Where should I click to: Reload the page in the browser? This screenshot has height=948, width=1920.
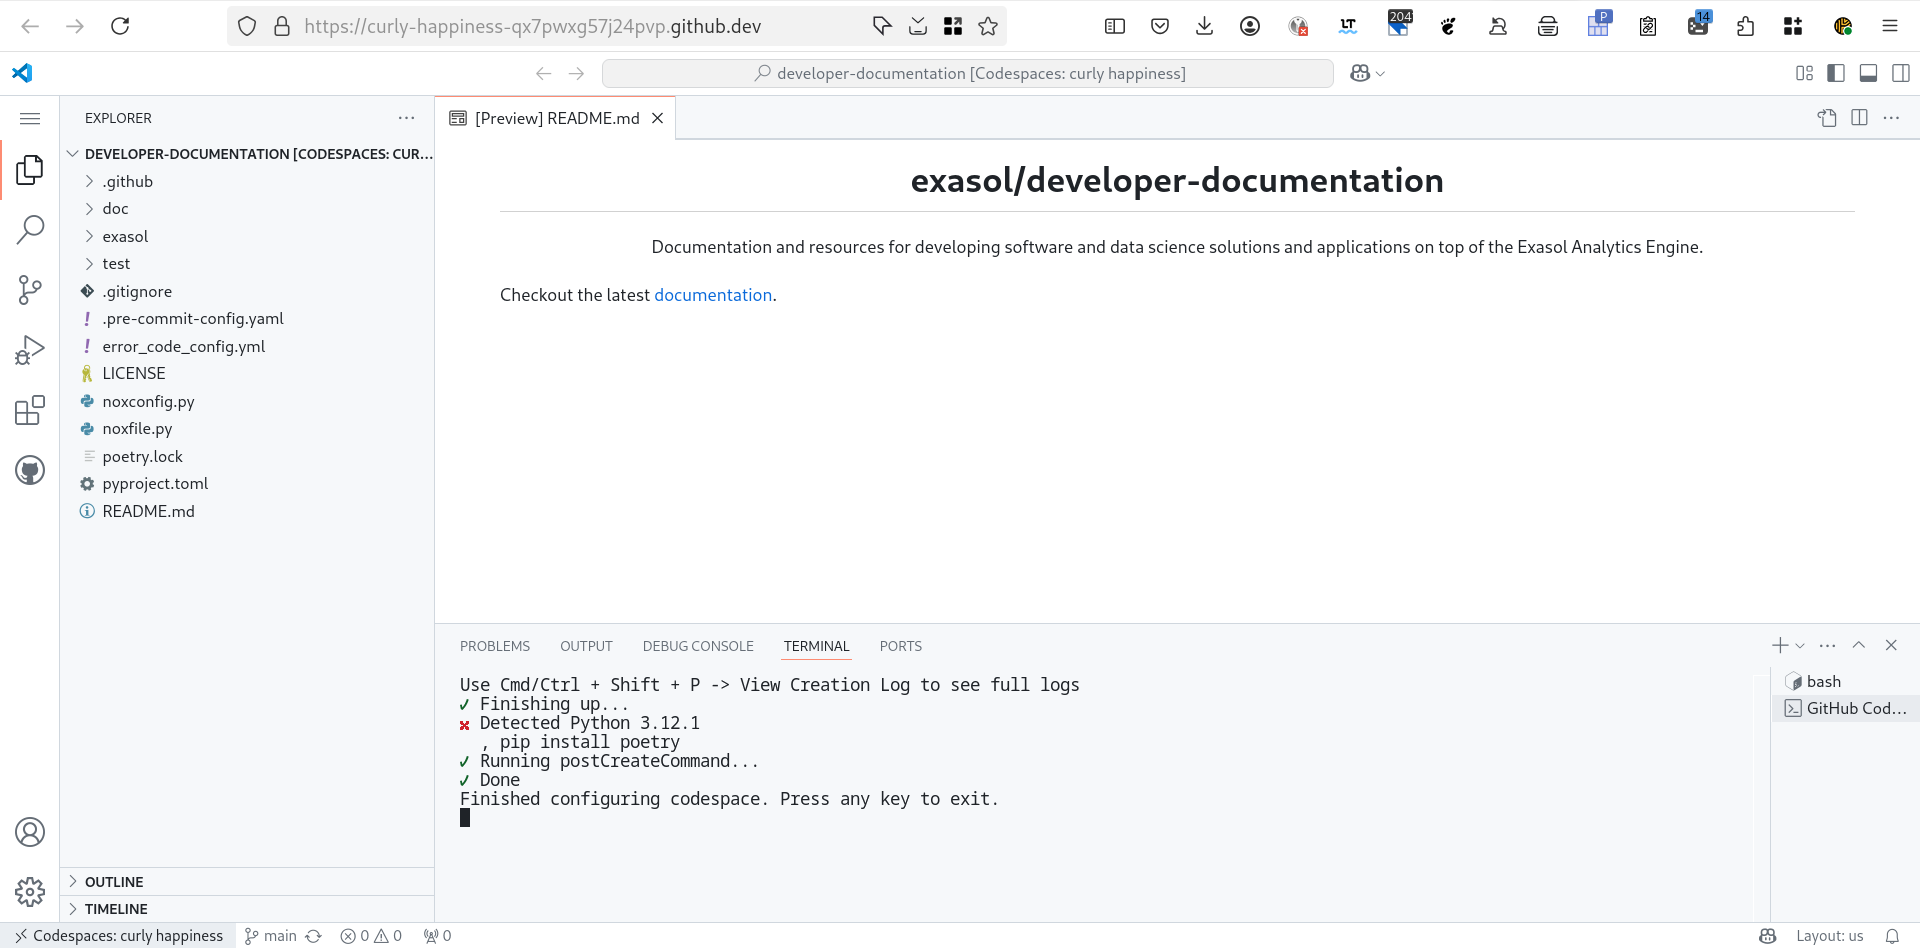[120, 26]
